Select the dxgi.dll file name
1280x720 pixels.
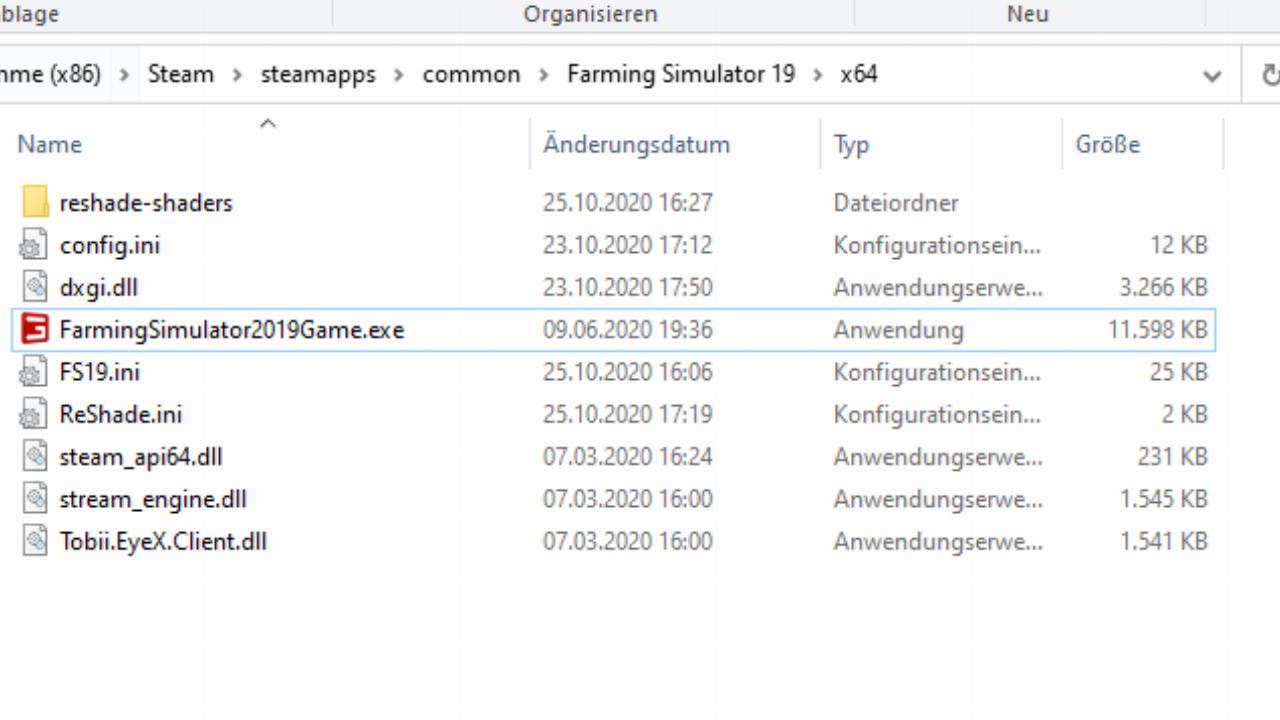pyautogui.click(x=99, y=287)
